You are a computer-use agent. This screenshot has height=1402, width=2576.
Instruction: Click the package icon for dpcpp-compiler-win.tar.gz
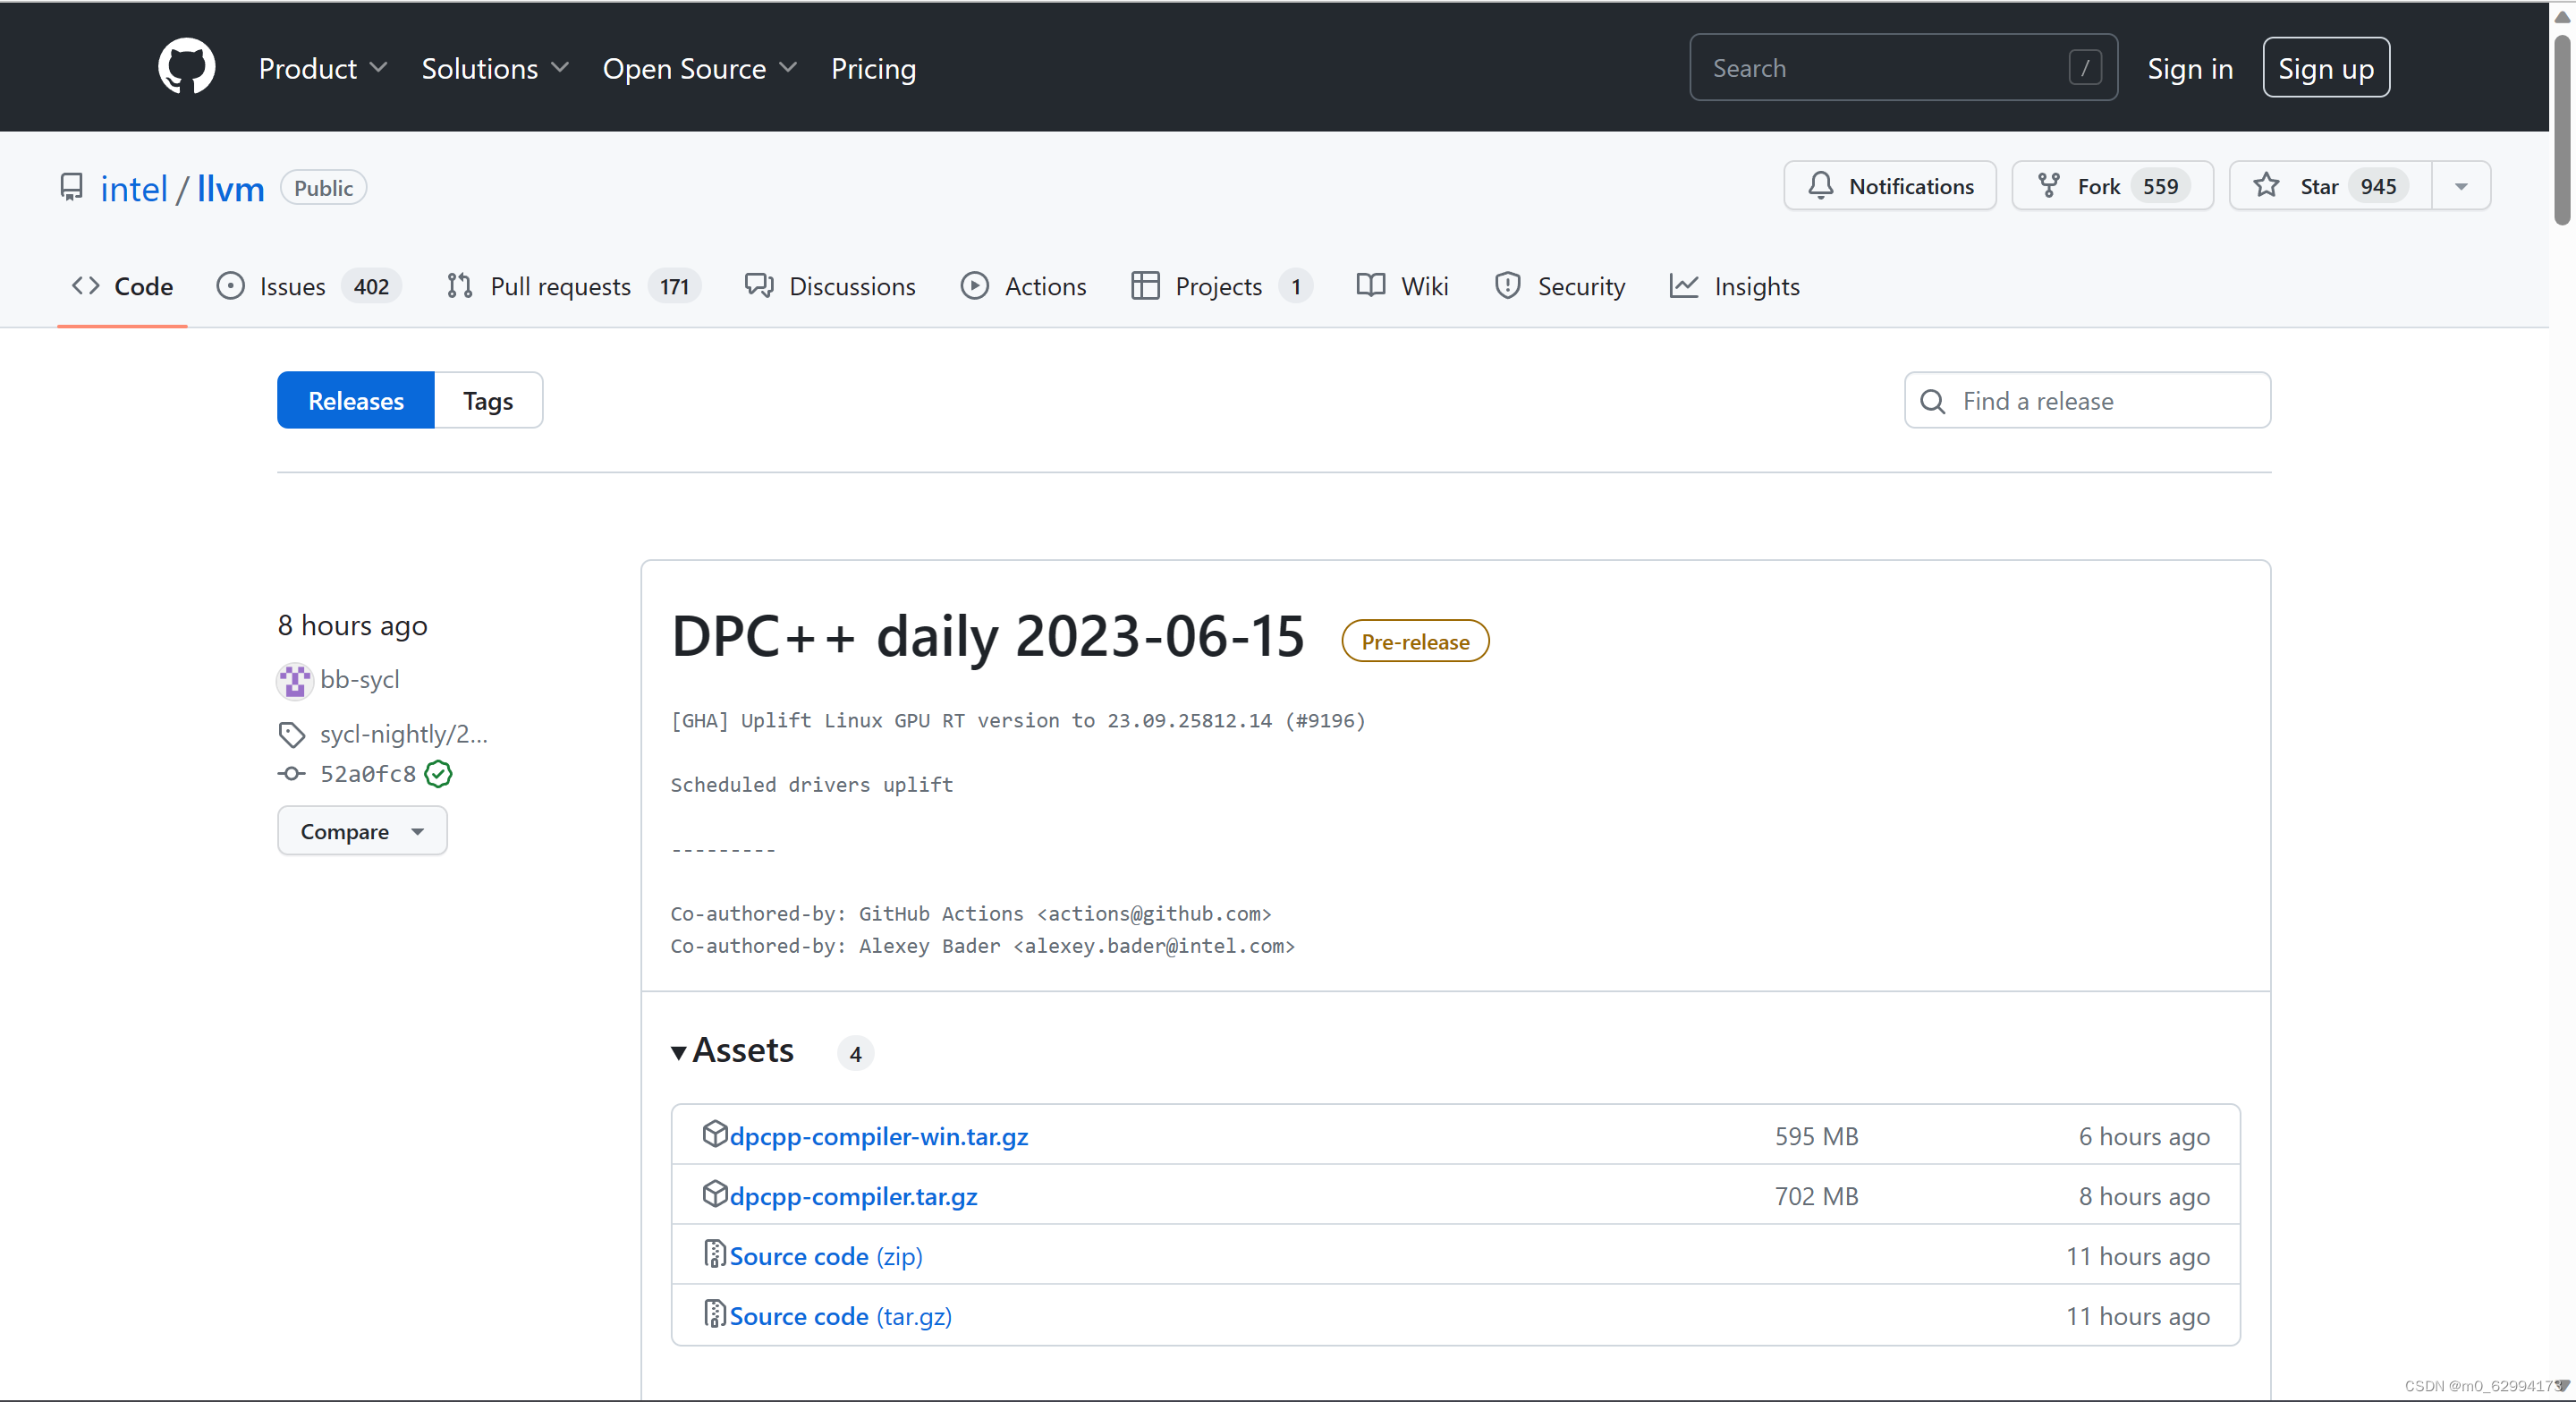(714, 1134)
